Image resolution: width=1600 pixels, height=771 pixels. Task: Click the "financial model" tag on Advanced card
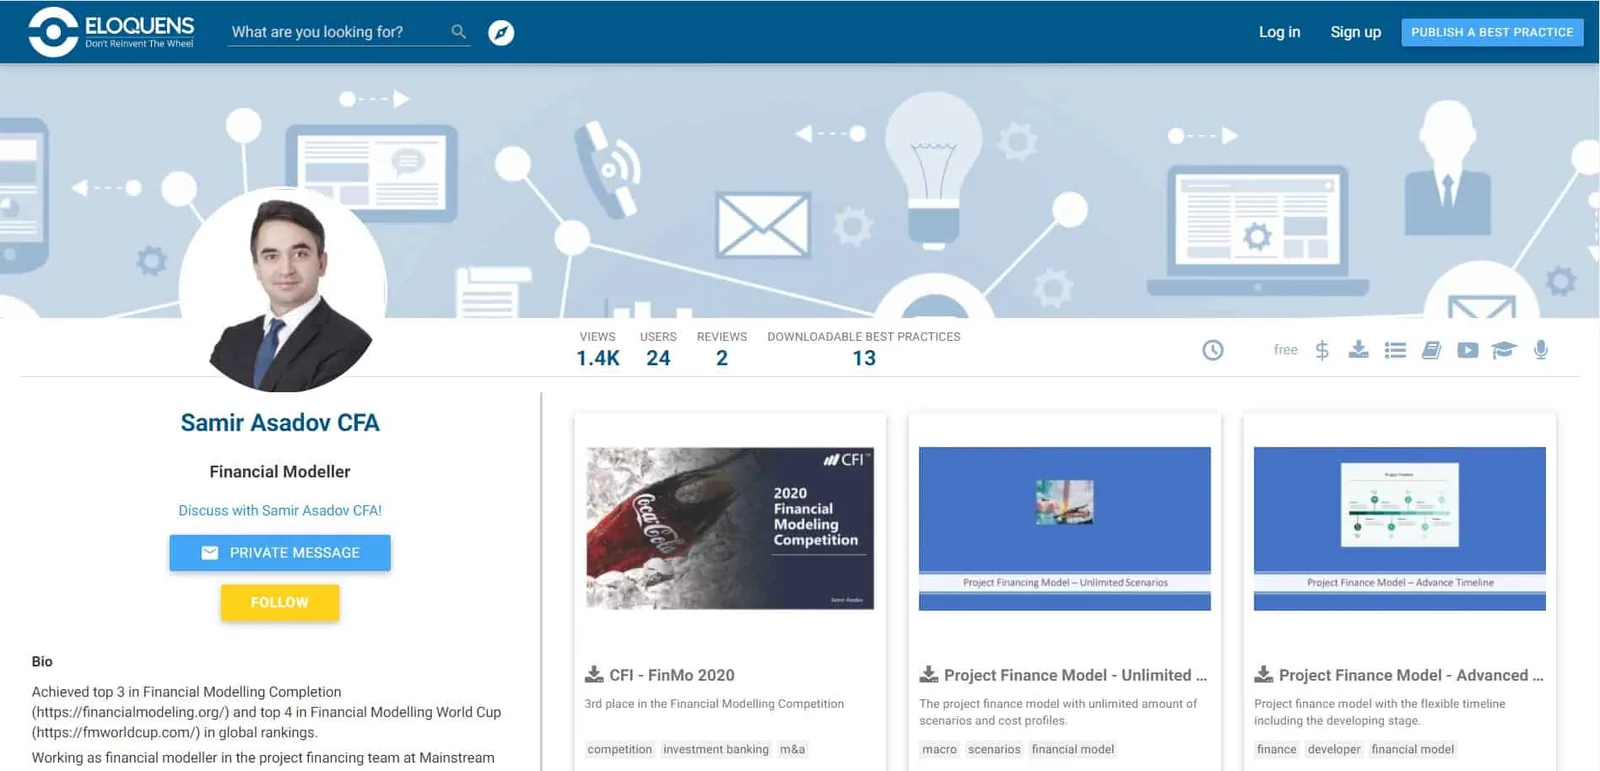pos(1413,749)
